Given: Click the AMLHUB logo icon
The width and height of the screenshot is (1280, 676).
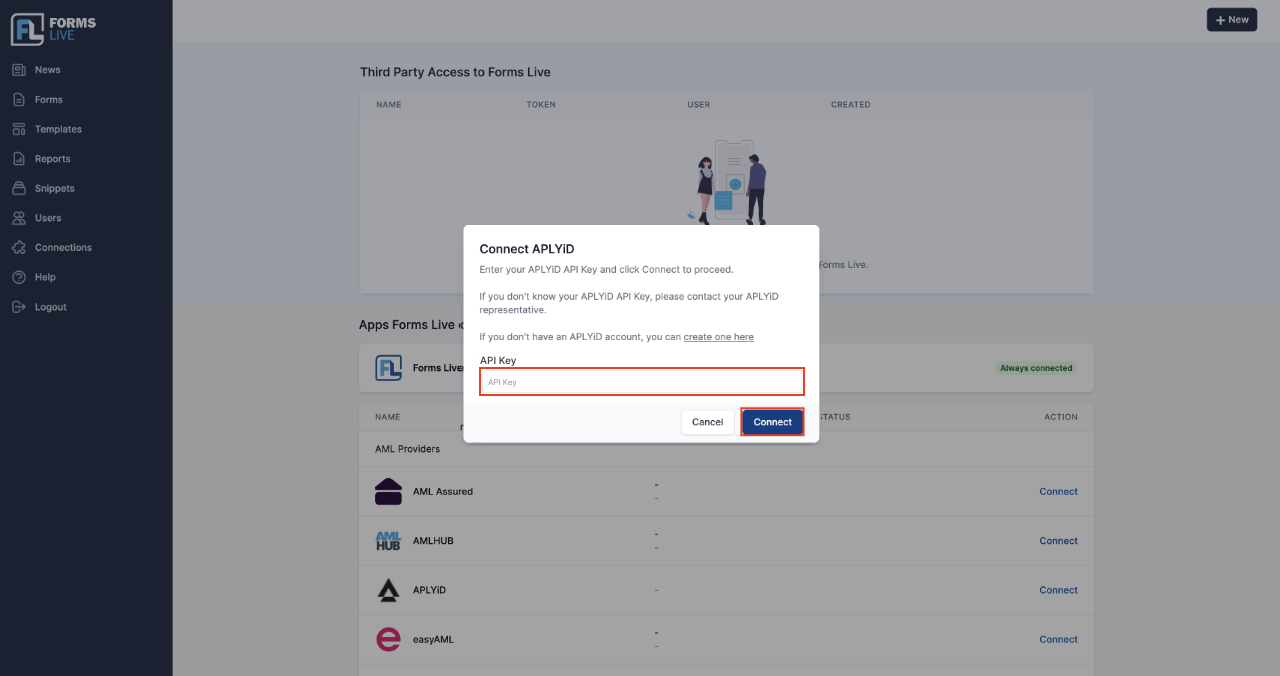Looking at the screenshot, I should coord(388,541).
